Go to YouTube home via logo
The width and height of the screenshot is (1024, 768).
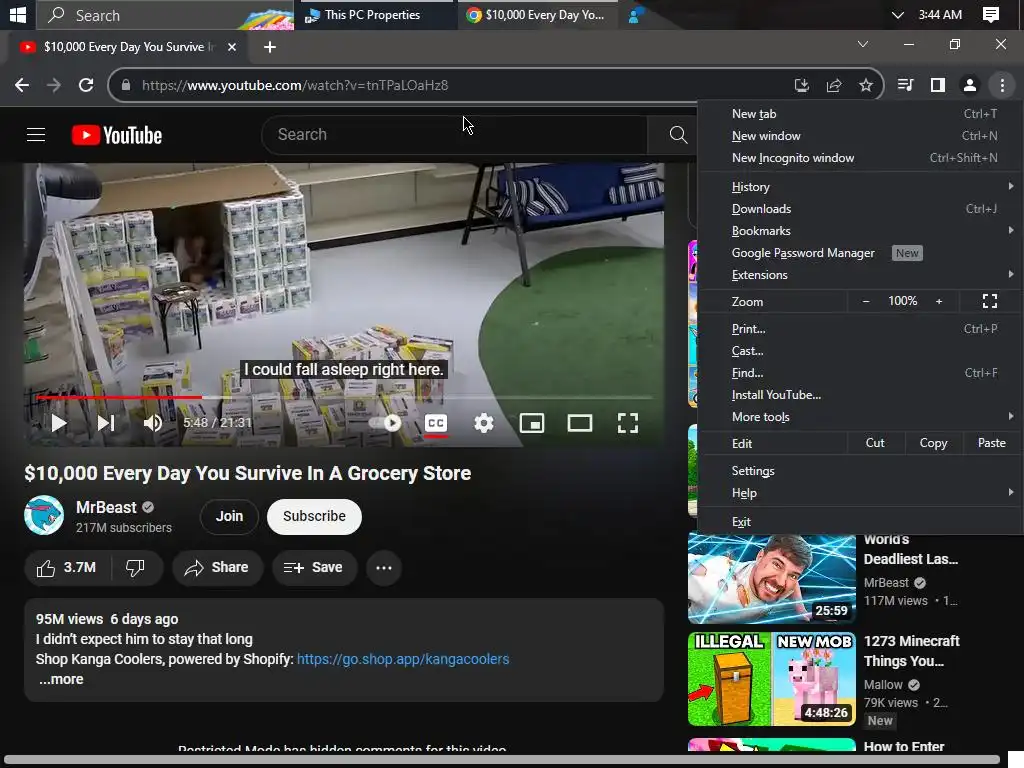coord(117,135)
